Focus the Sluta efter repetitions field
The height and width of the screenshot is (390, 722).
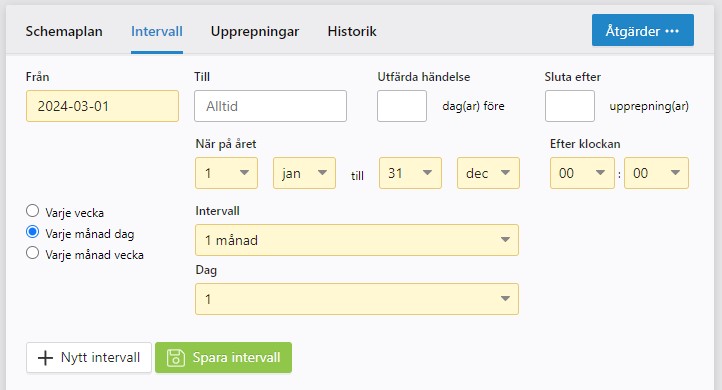[570, 106]
